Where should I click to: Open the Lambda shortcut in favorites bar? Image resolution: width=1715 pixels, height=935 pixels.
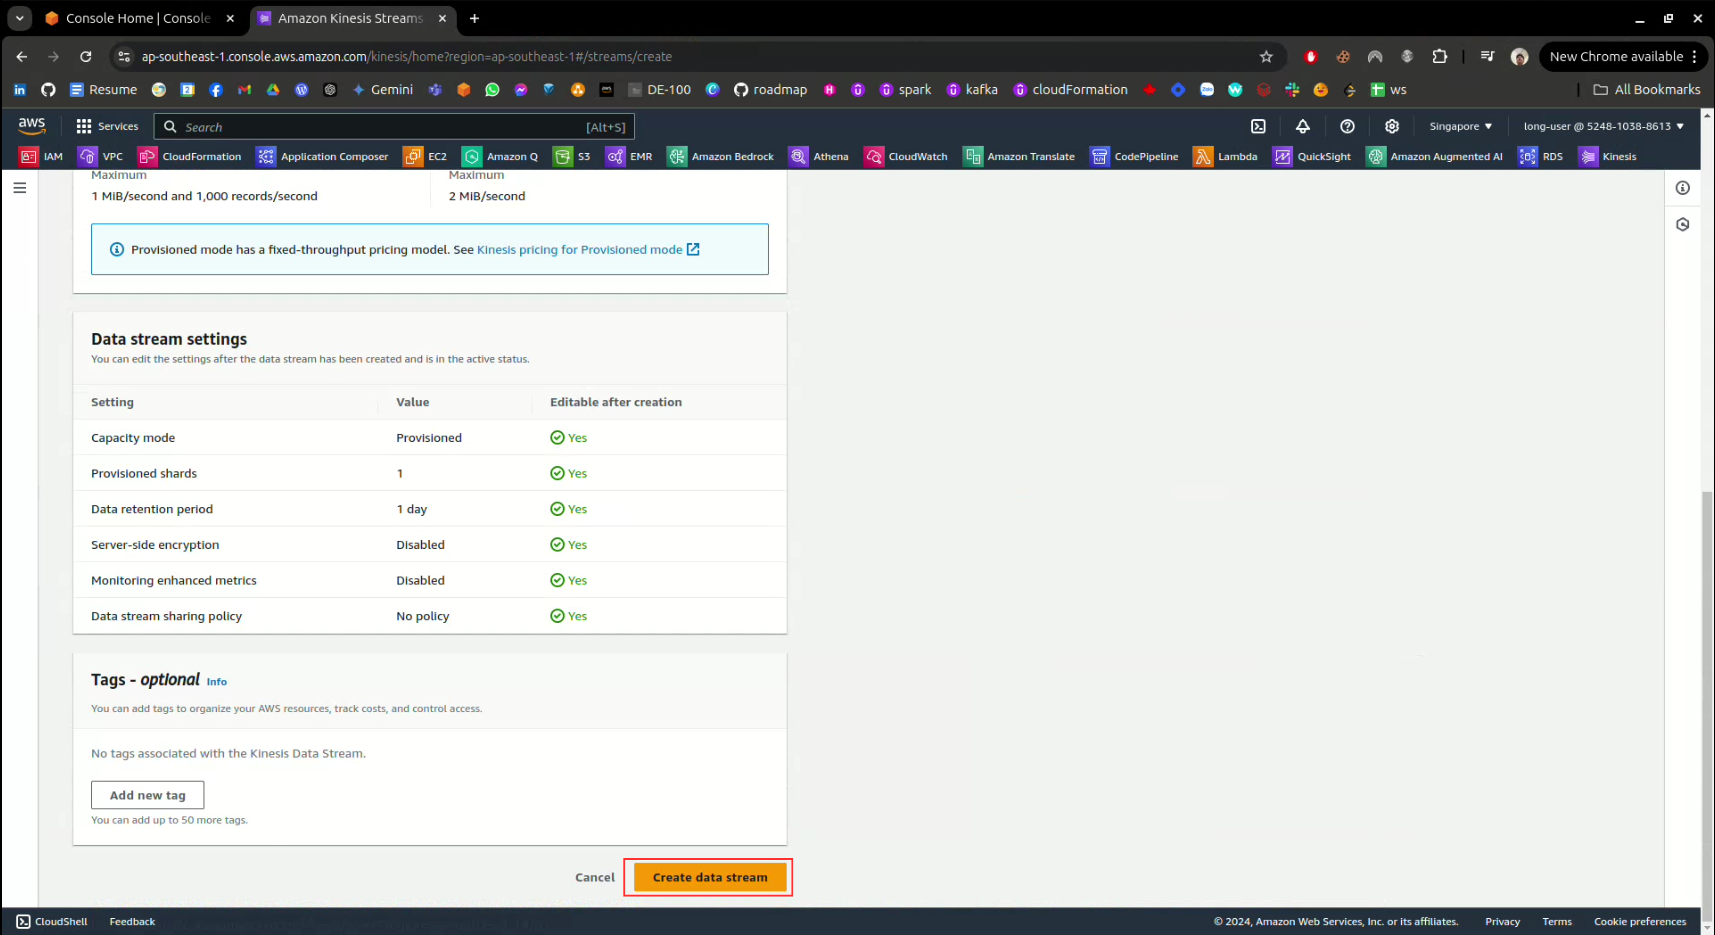(x=1225, y=156)
